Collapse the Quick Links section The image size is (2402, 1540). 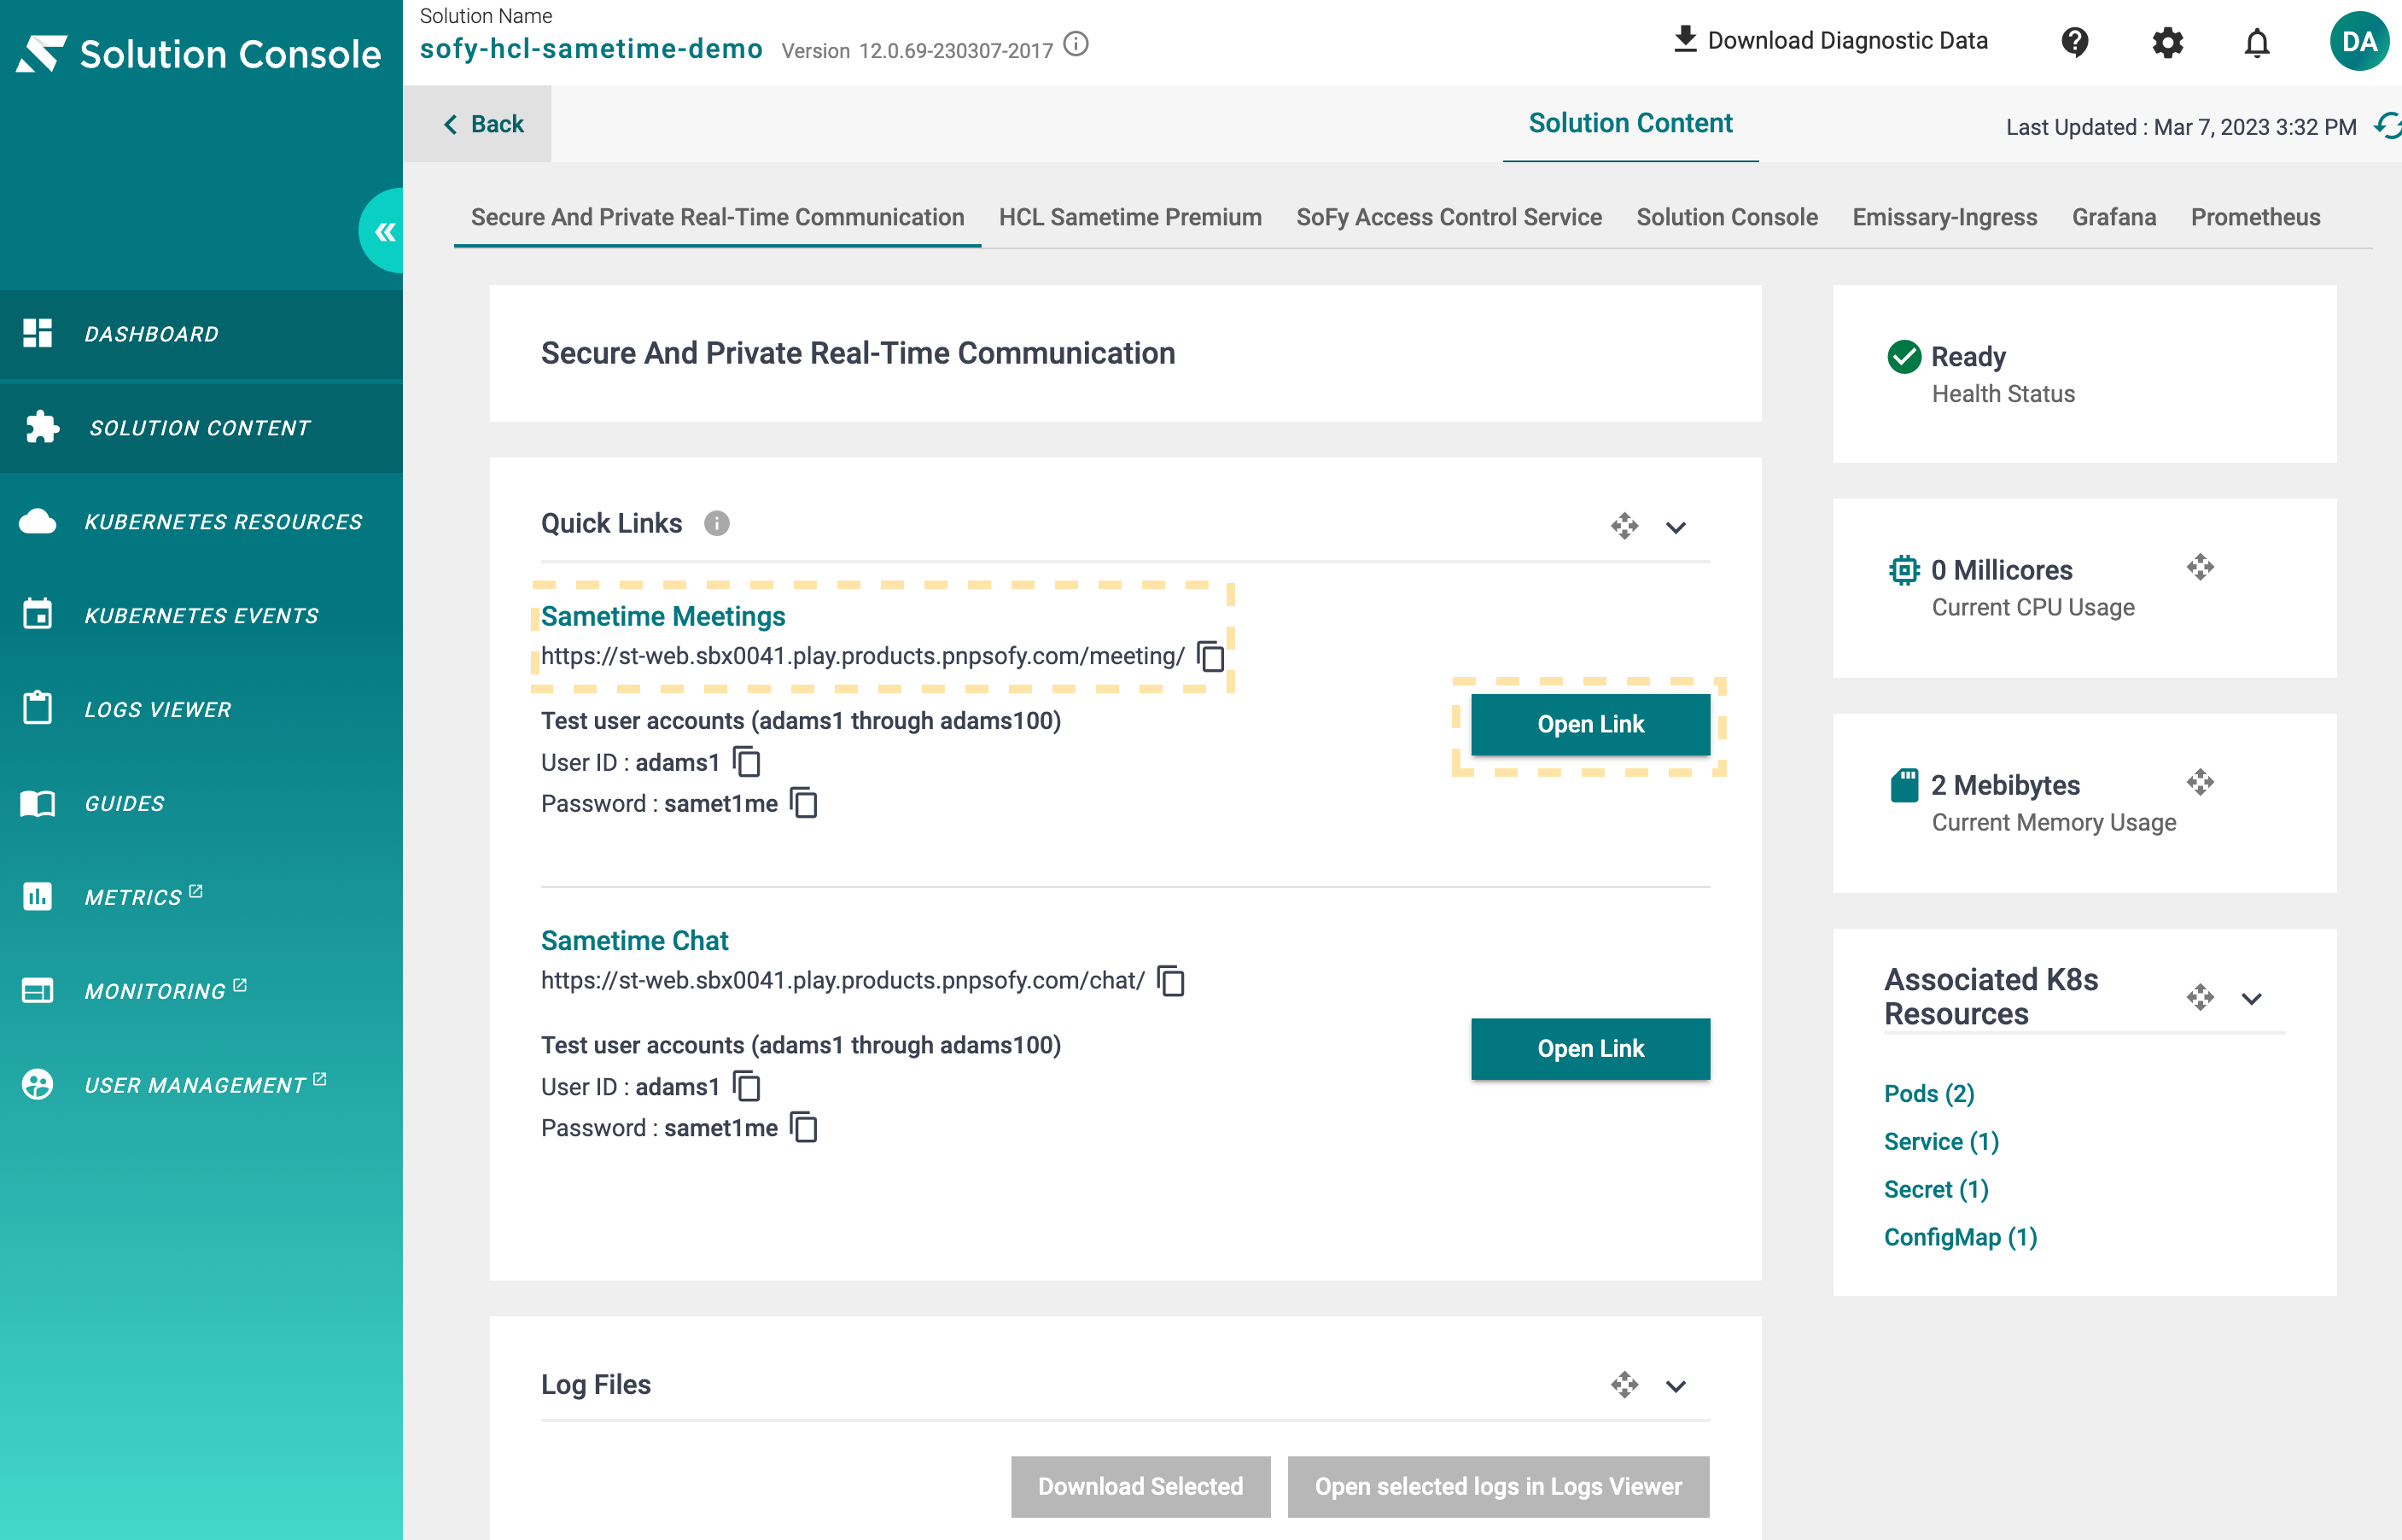pyautogui.click(x=1676, y=527)
